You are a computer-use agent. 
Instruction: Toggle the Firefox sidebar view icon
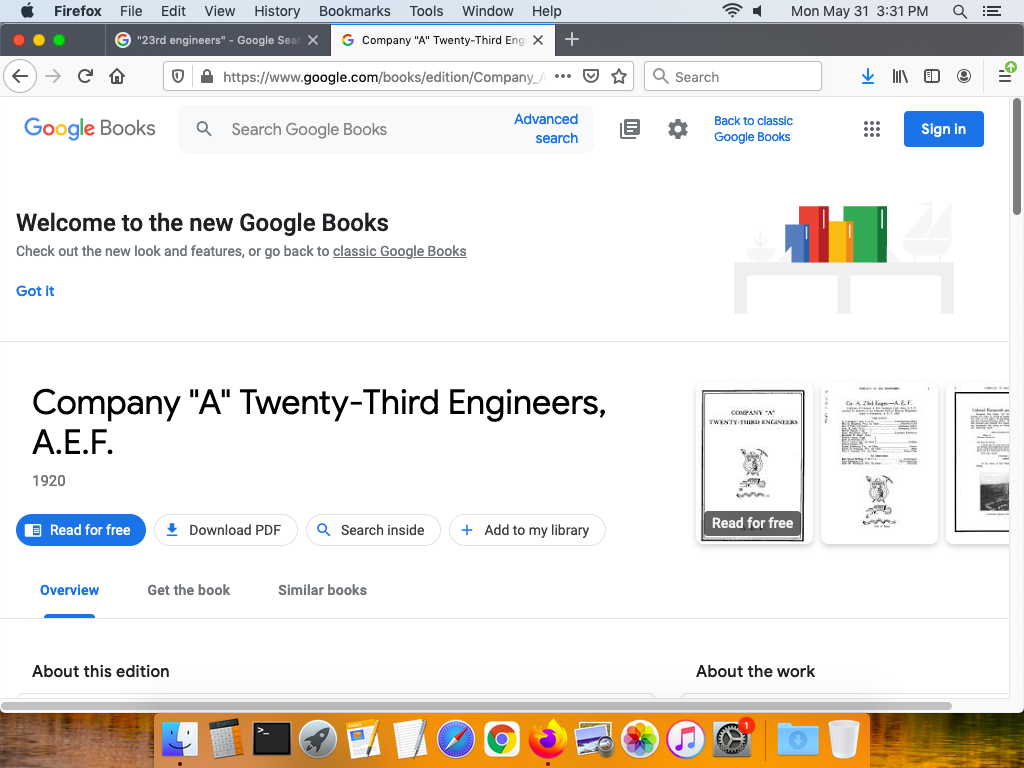pyautogui.click(x=931, y=77)
